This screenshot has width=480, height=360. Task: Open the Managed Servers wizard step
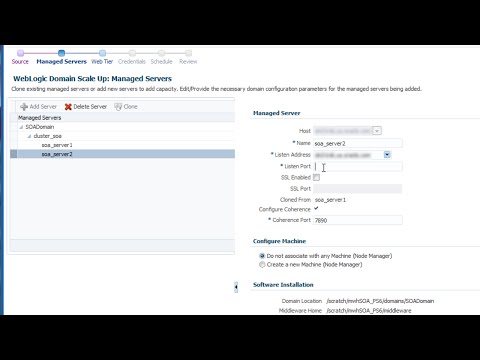click(x=61, y=62)
